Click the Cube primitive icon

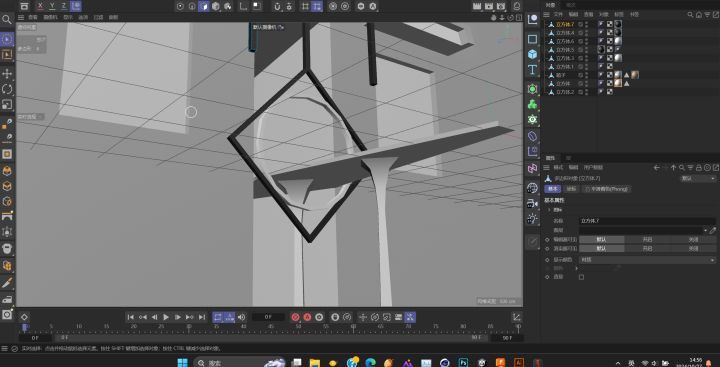532,54
